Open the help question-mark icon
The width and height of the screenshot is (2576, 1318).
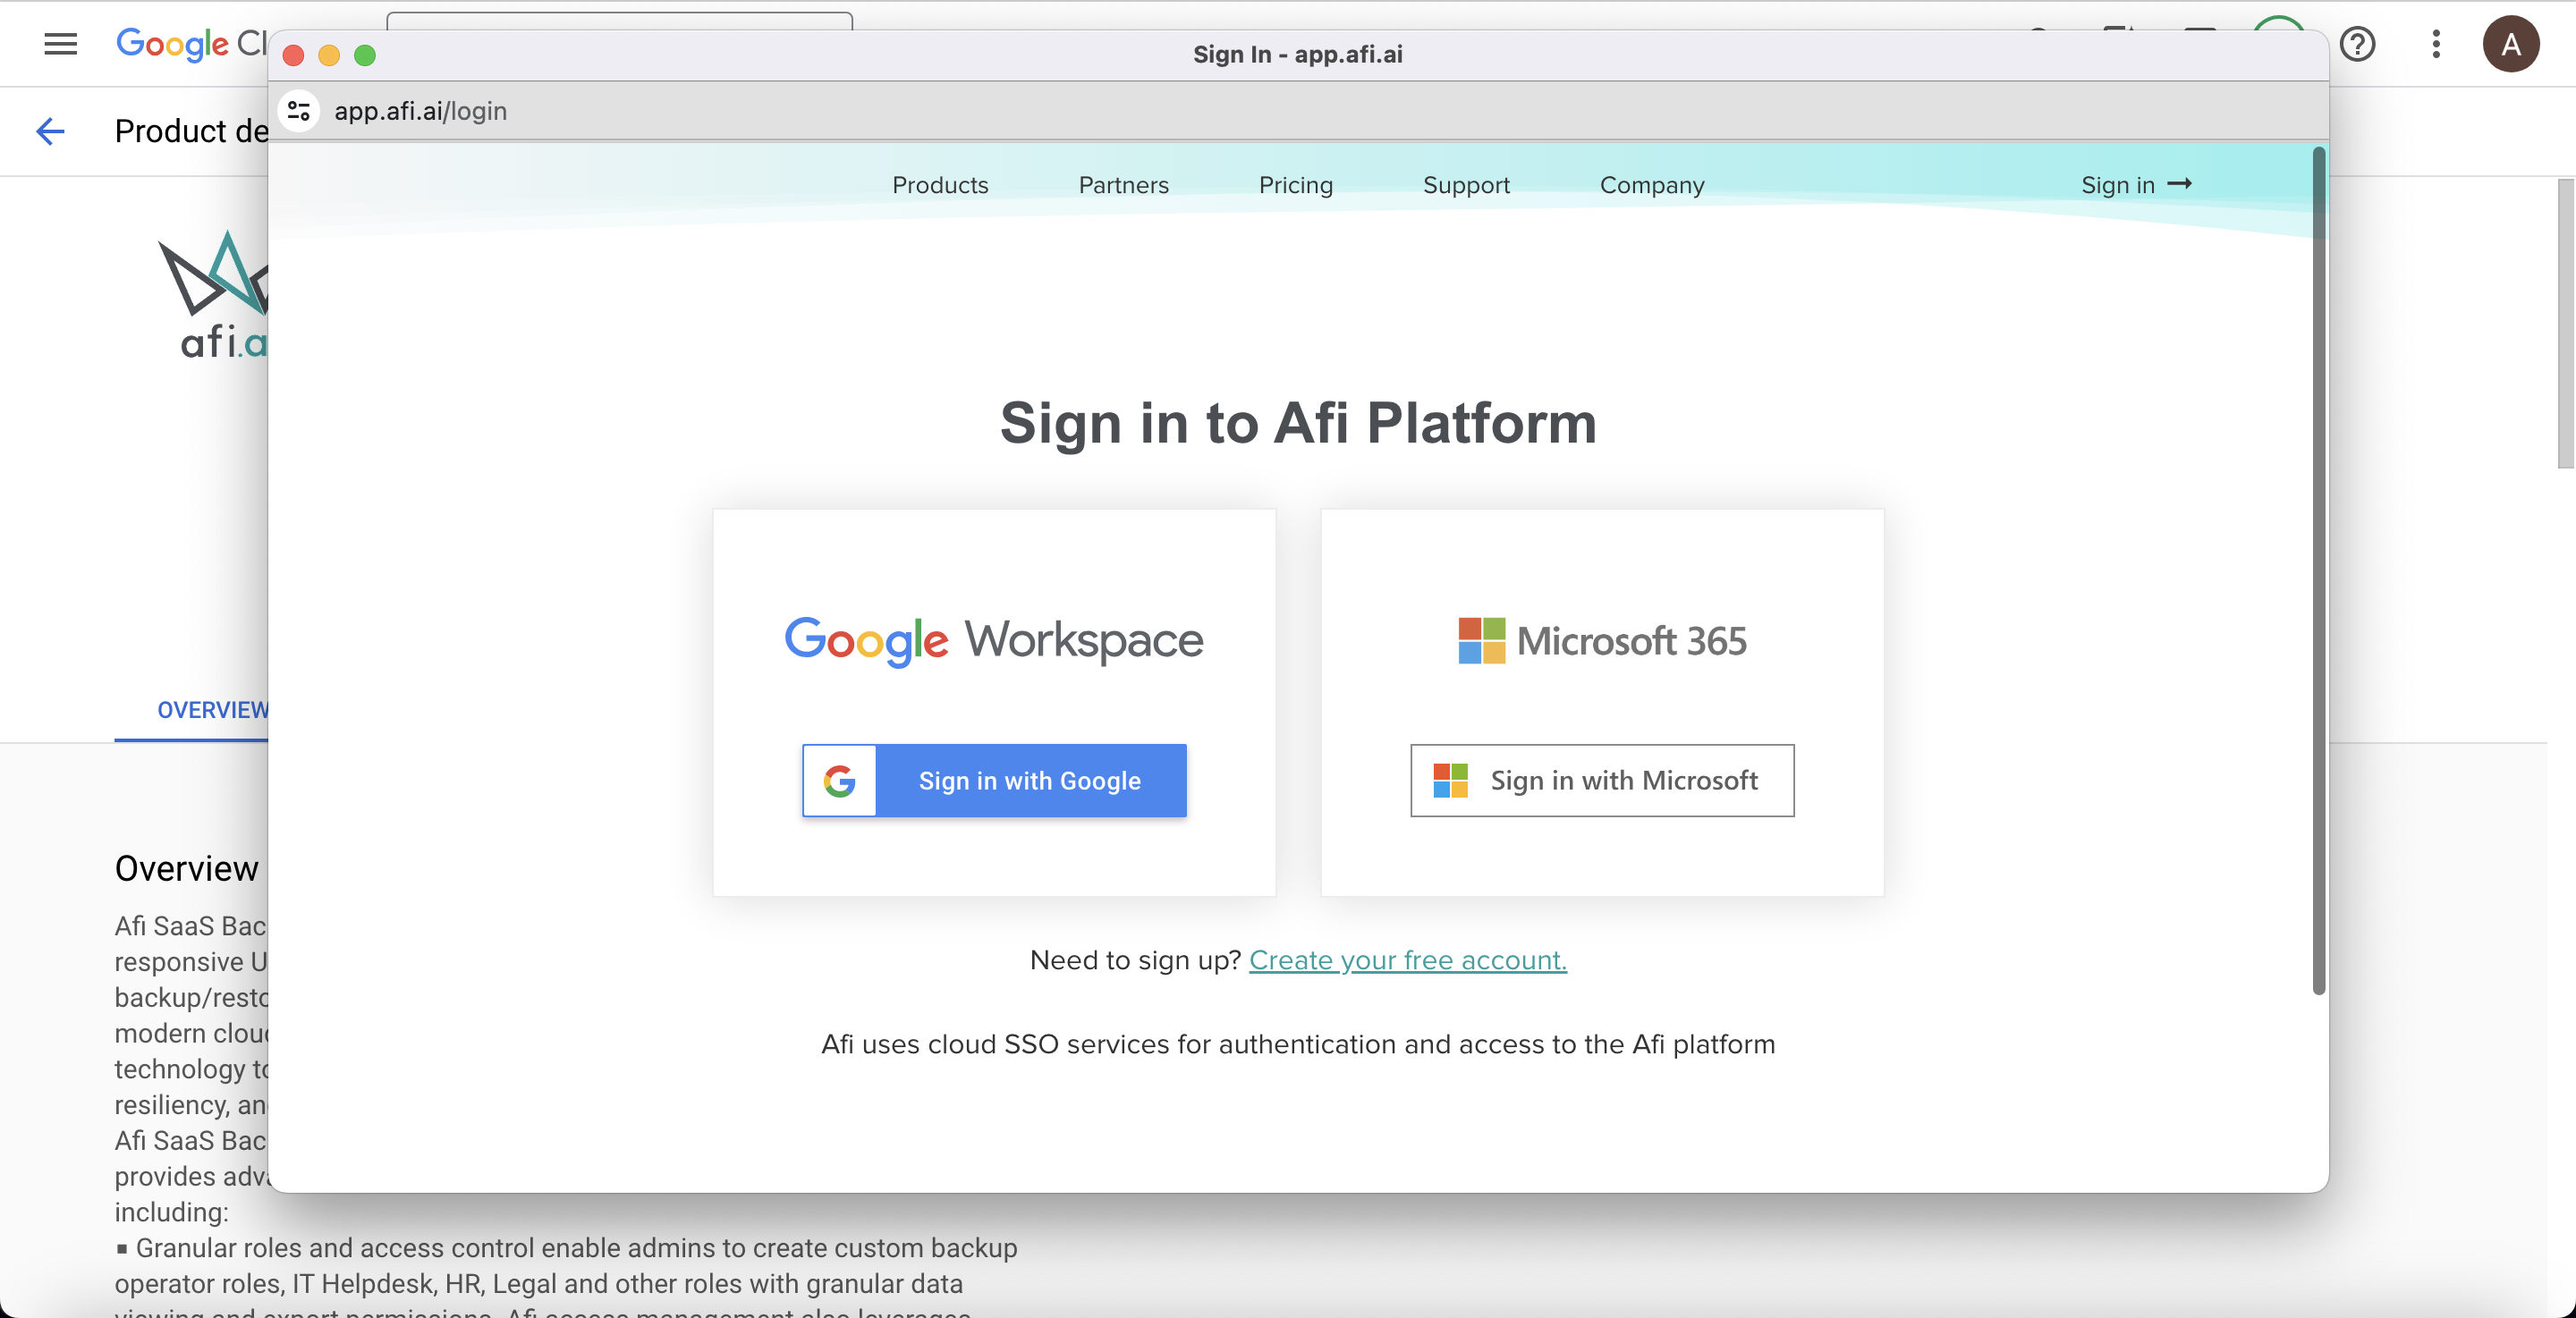[x=2358, y=44]
